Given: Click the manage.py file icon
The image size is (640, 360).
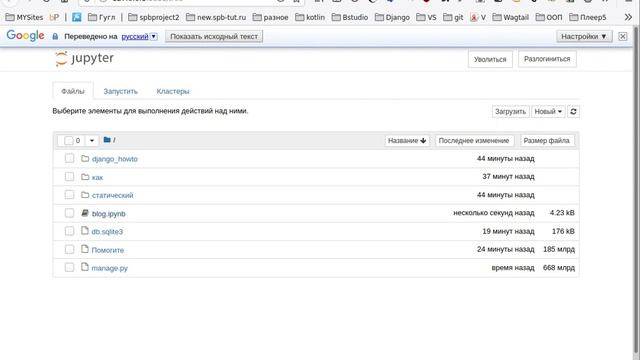Looking at the screenshot, I should pos(85,267).
